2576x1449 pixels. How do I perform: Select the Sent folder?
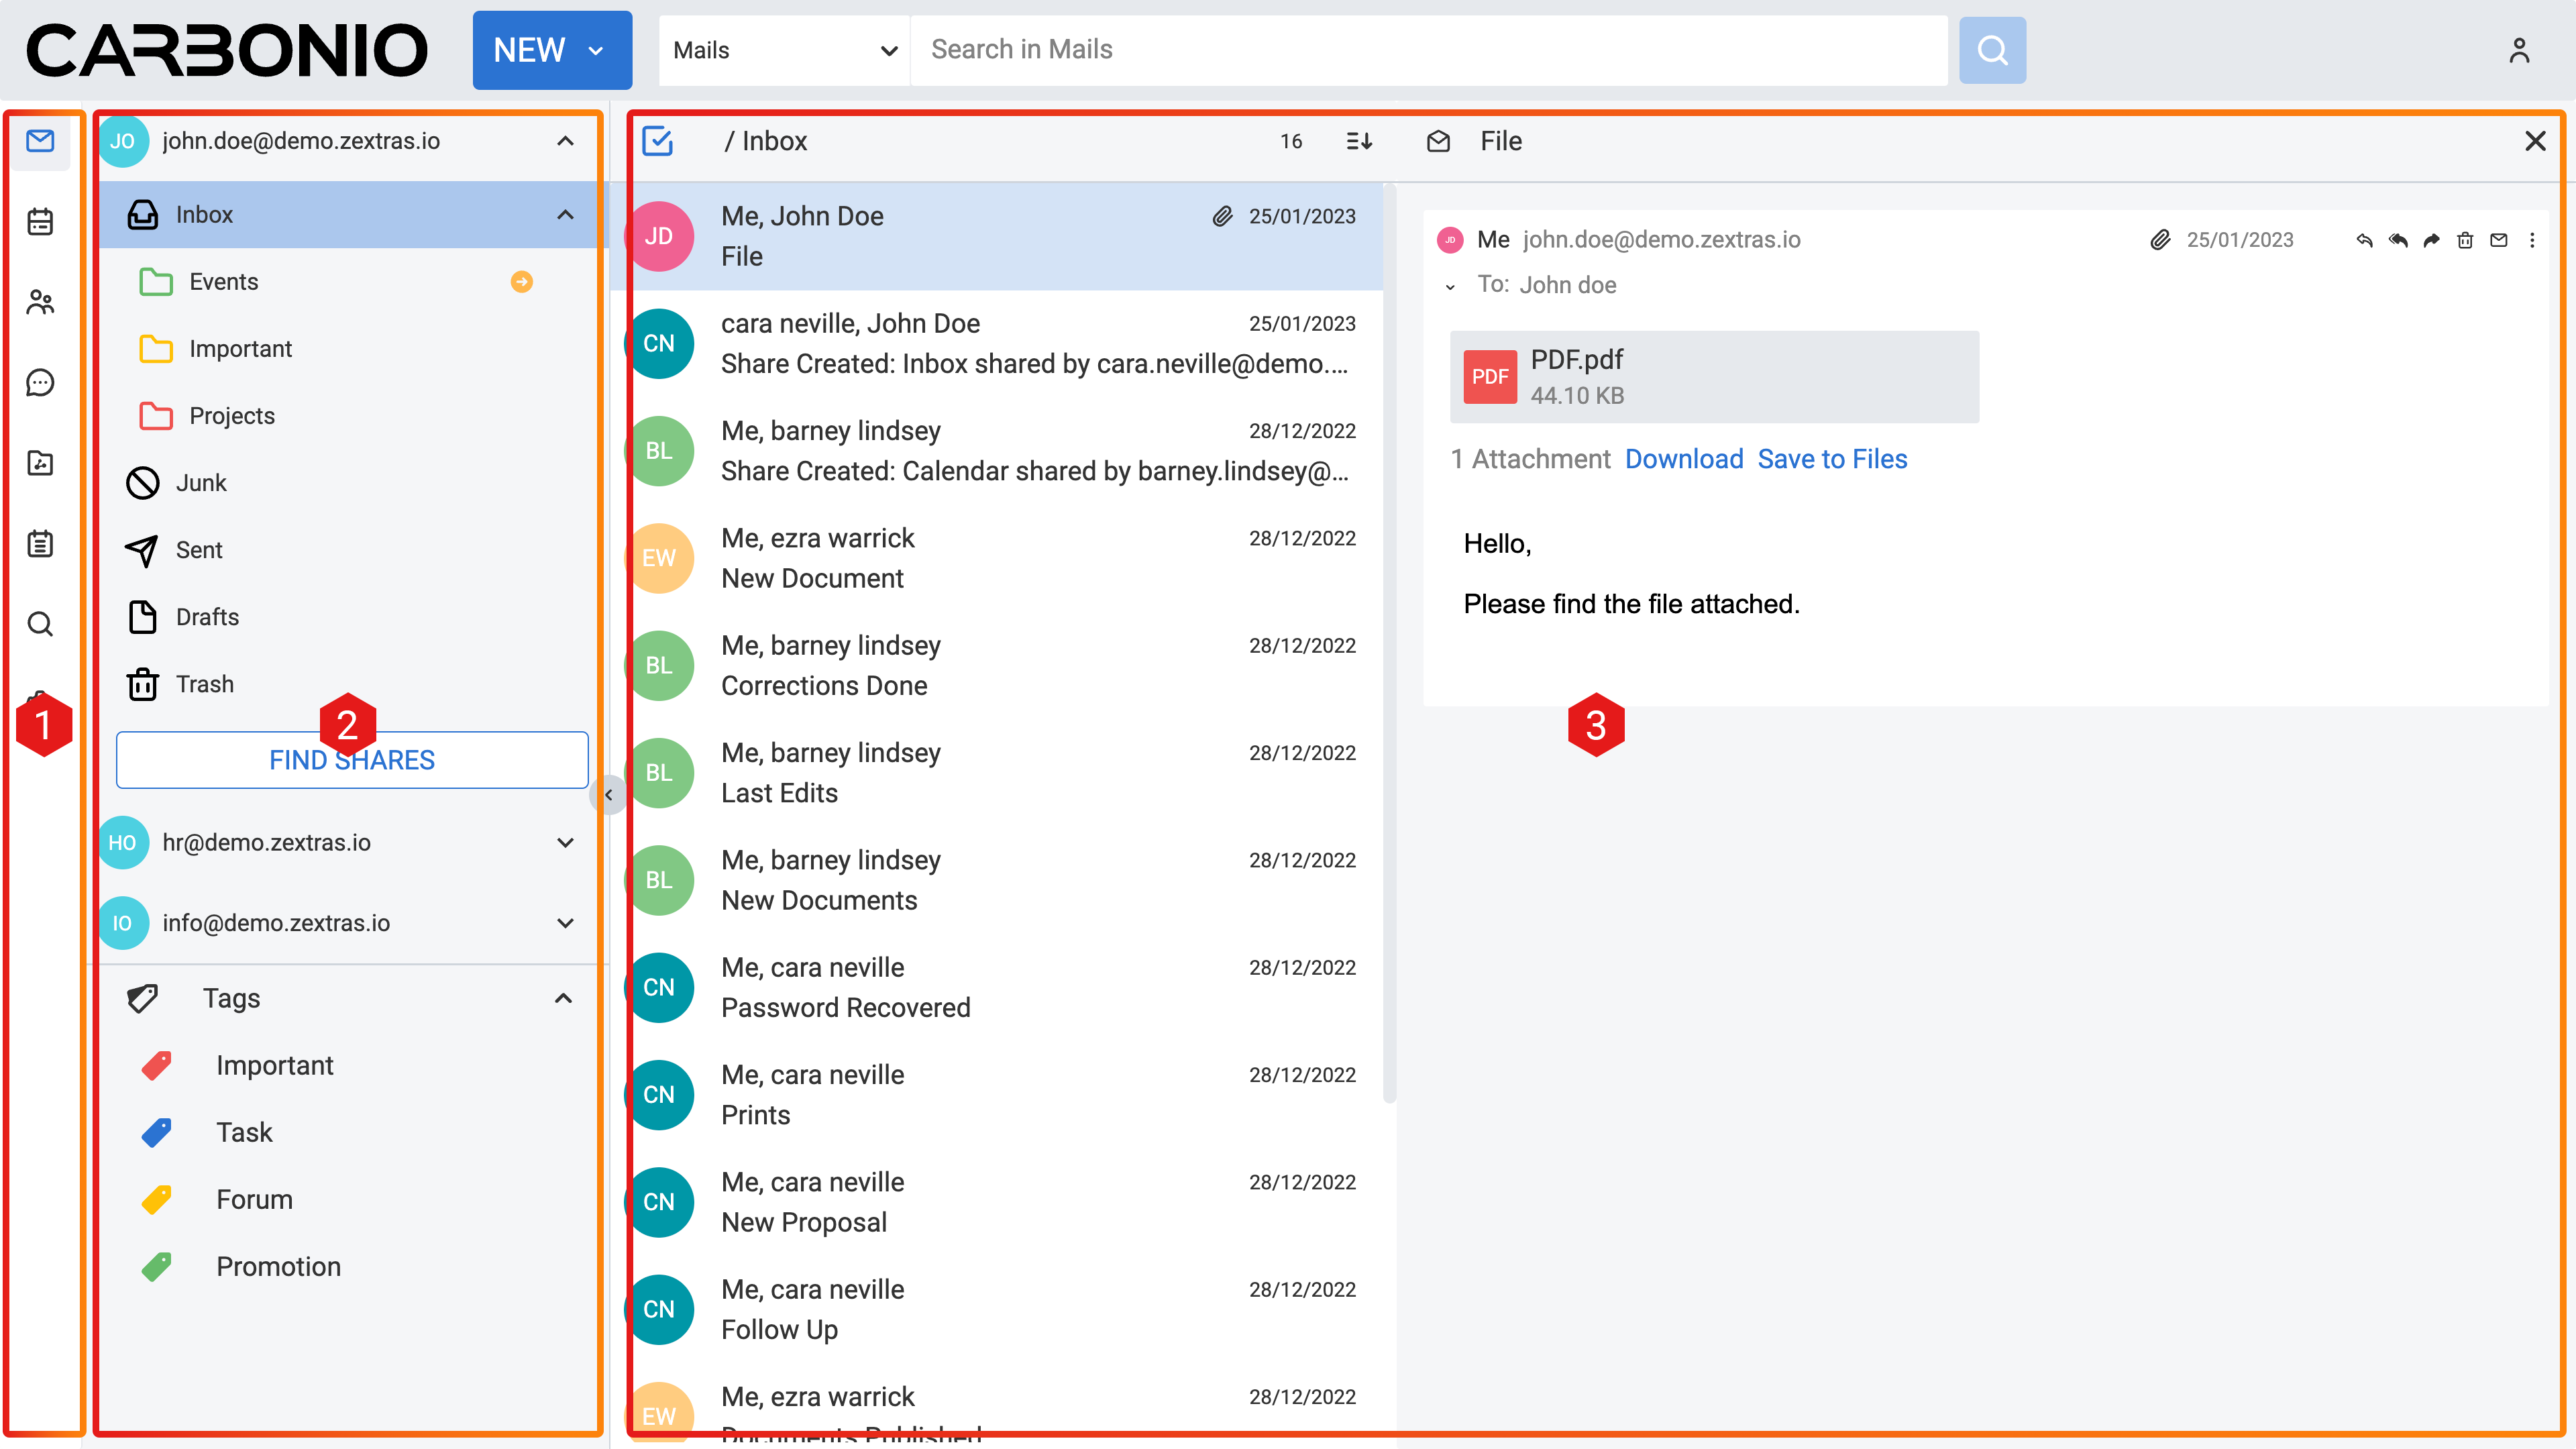point(199,550)
